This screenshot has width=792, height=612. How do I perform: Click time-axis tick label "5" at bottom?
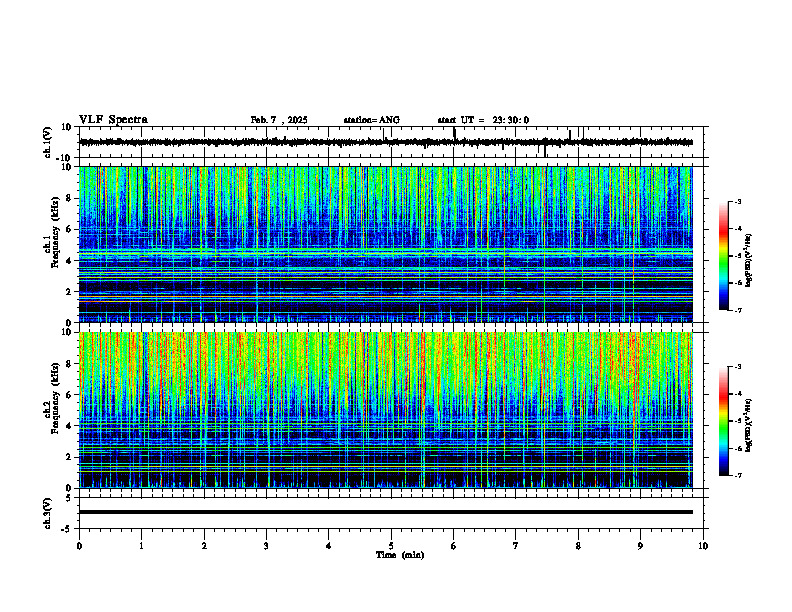pos(391,546)
